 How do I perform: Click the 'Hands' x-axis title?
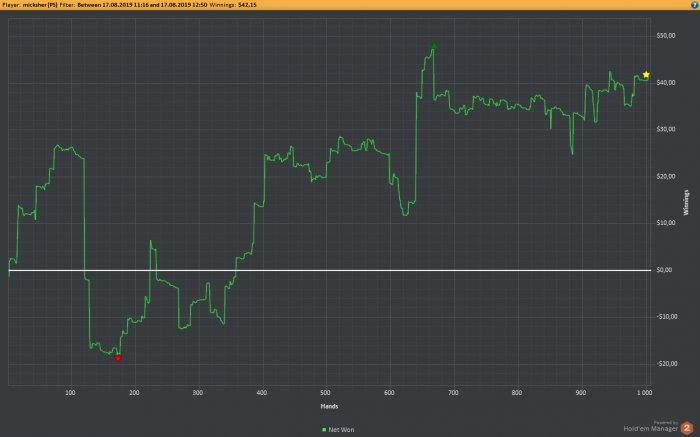point(329,406)
